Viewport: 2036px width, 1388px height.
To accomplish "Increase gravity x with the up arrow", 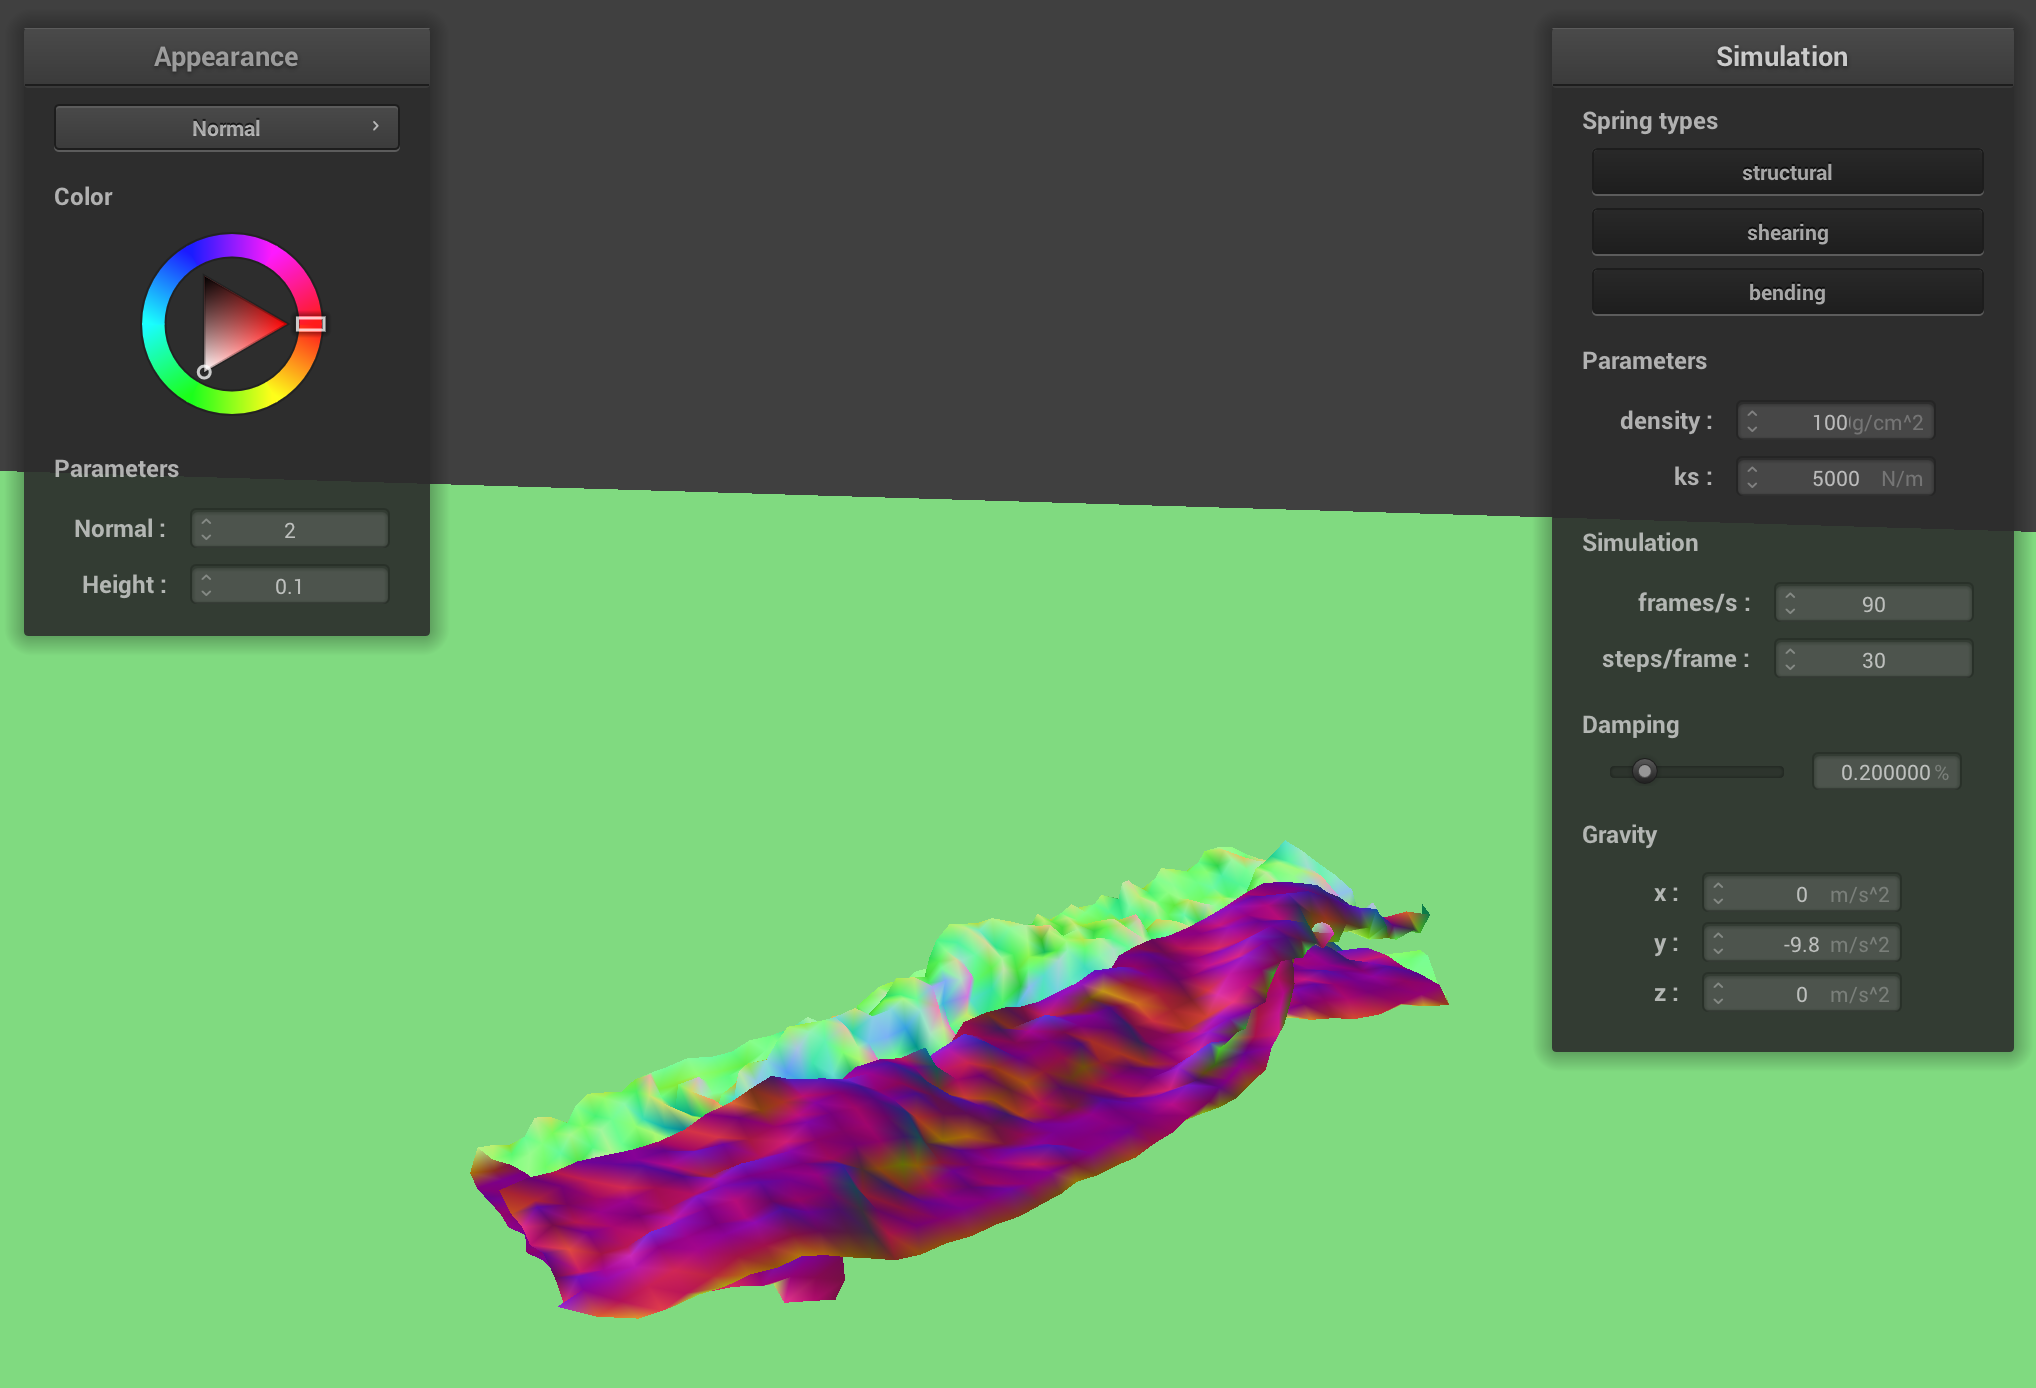I will (1718, 885).
